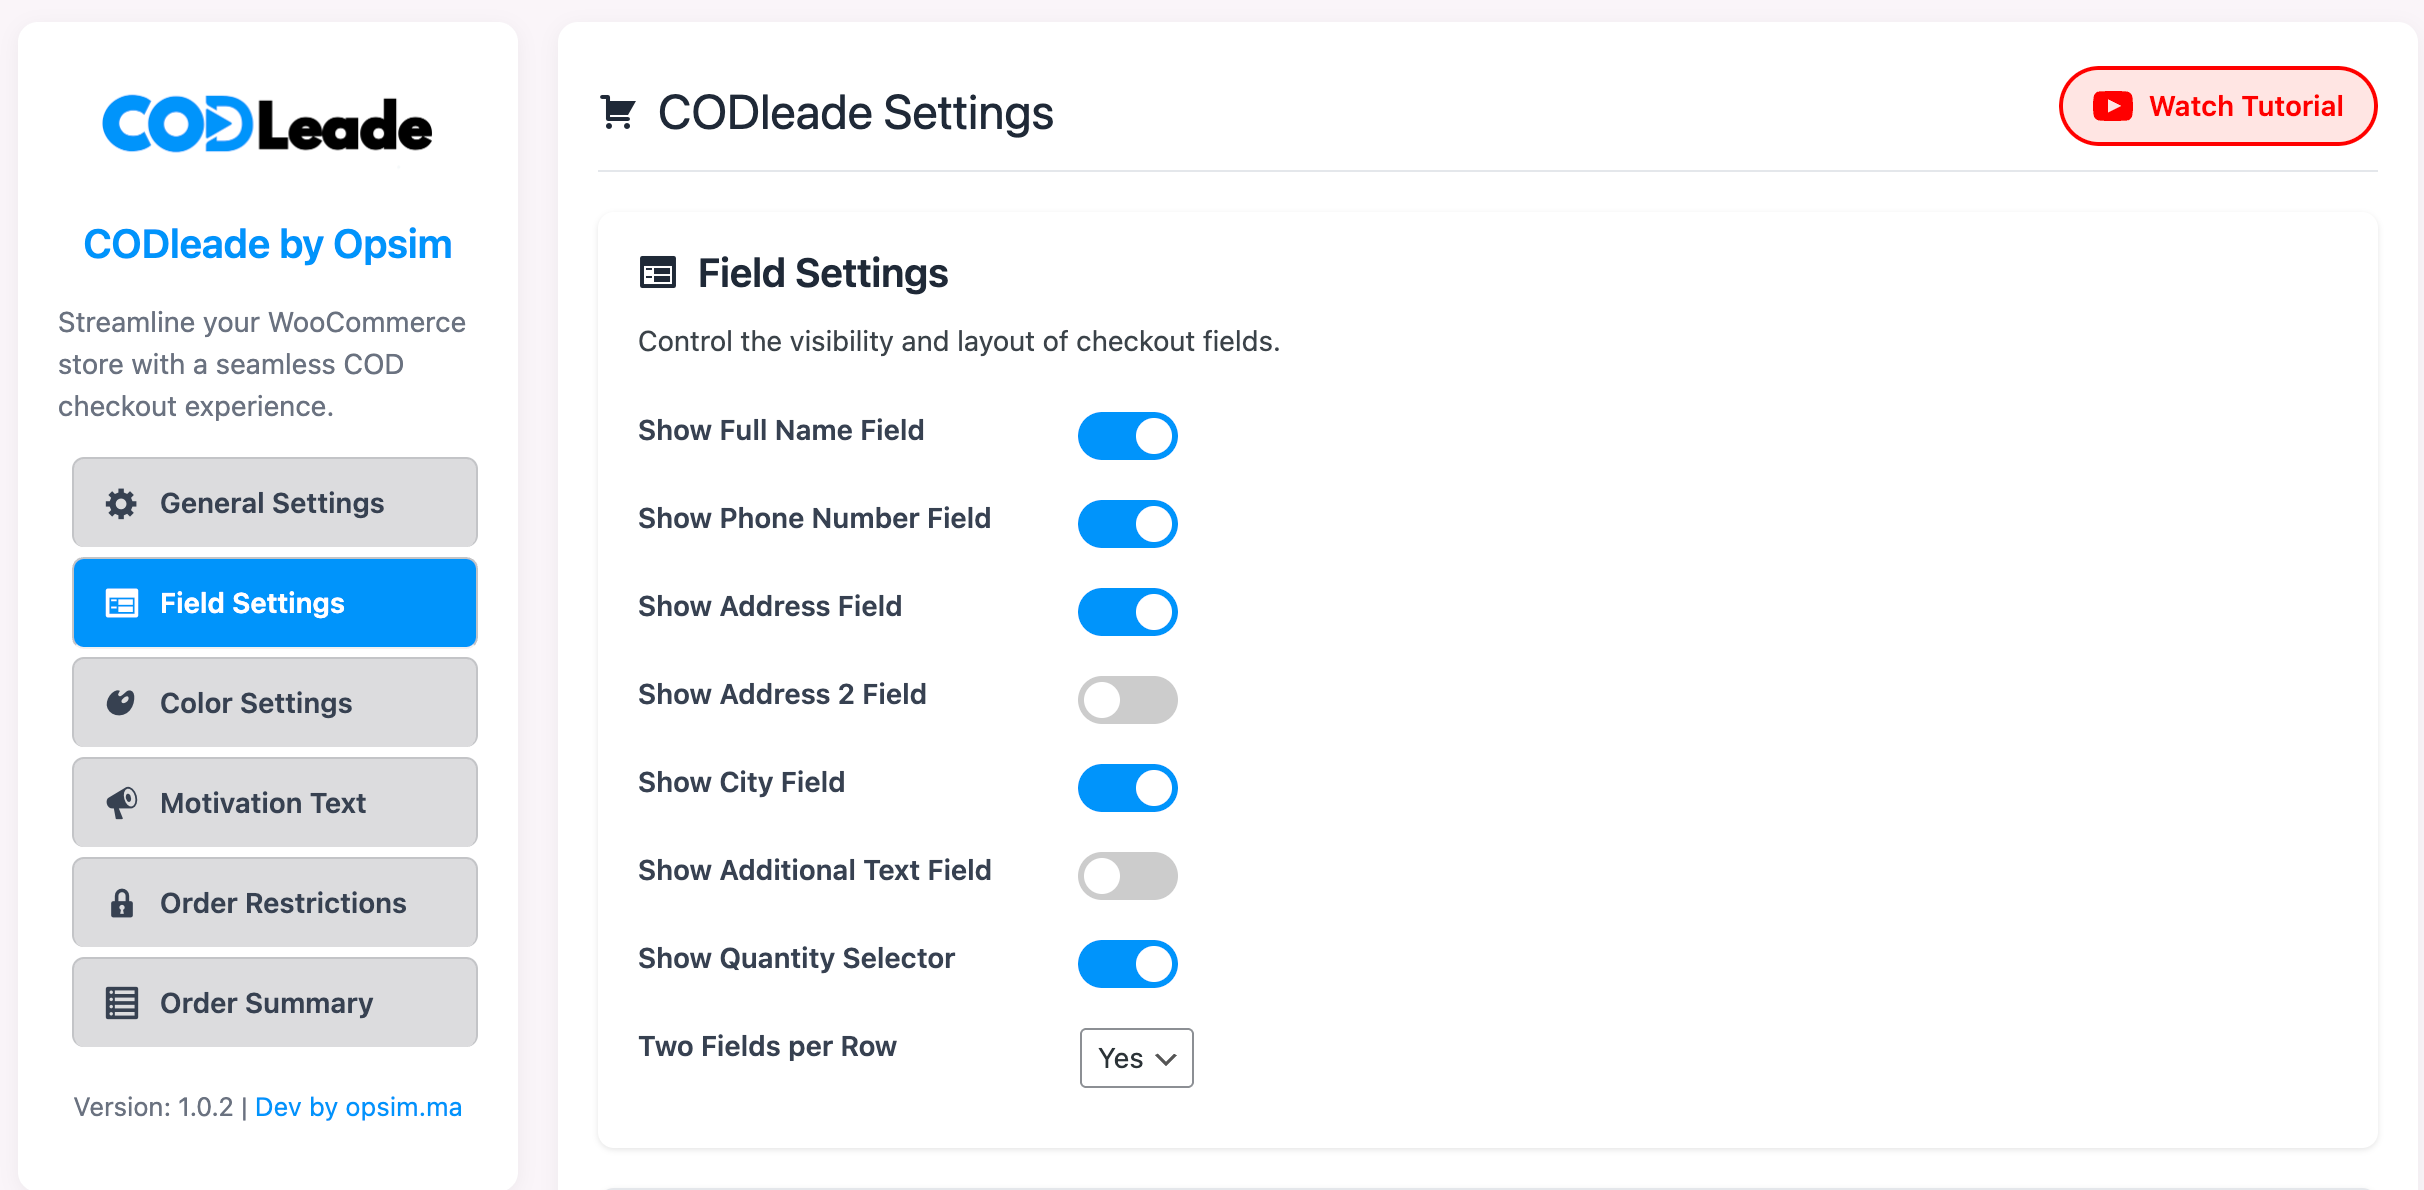
Task: Click the gear icon beside General Settings
Action: coord(121,503)
